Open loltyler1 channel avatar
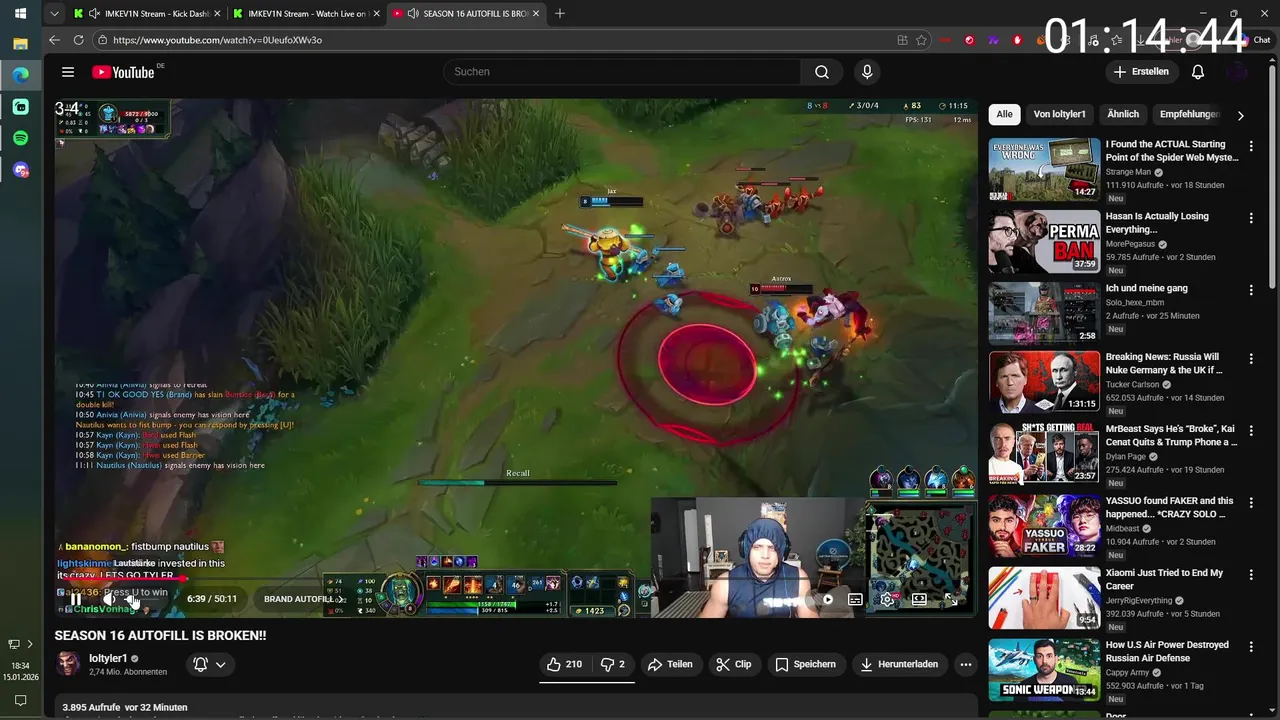This screenshot has height=720, width=1280. [x=68, y=663]
